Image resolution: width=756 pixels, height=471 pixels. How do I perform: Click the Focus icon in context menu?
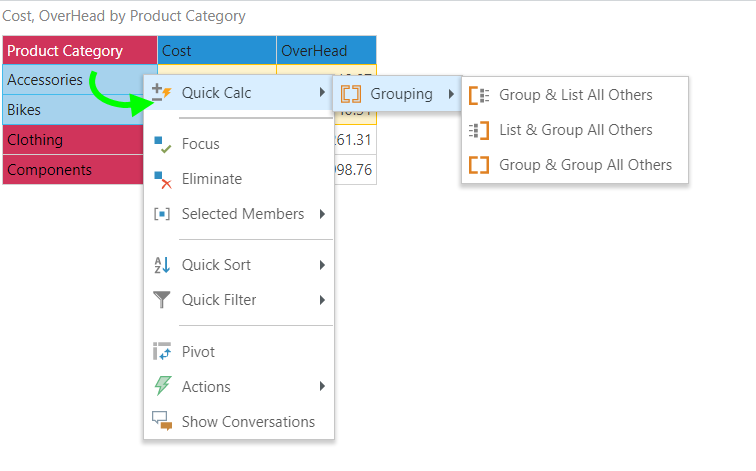(162, 144)
